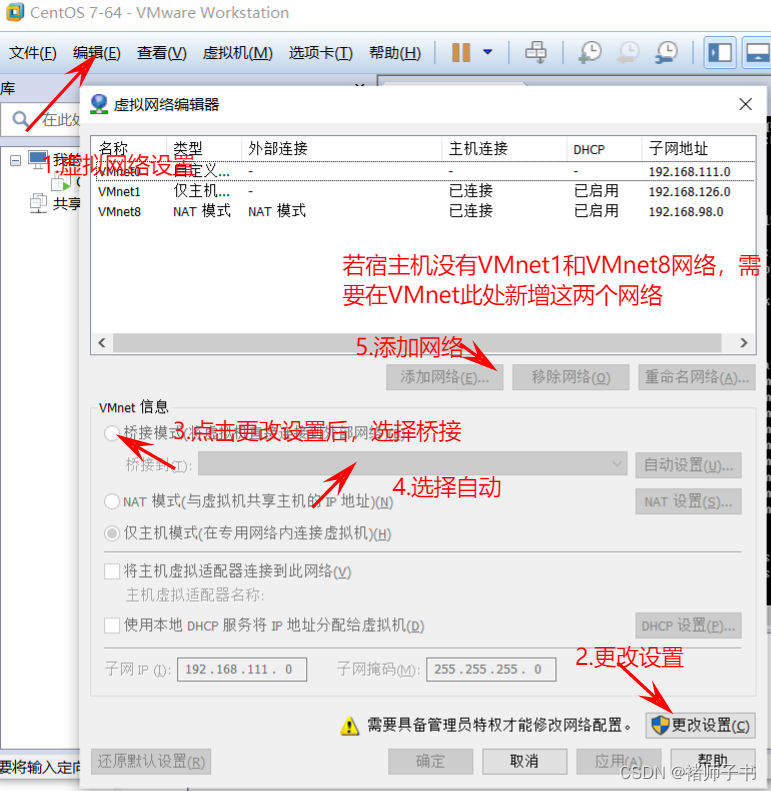Open the 桥接到 adapter dropdown
This screenshot has width=771, height=791.
pos(412,464)
